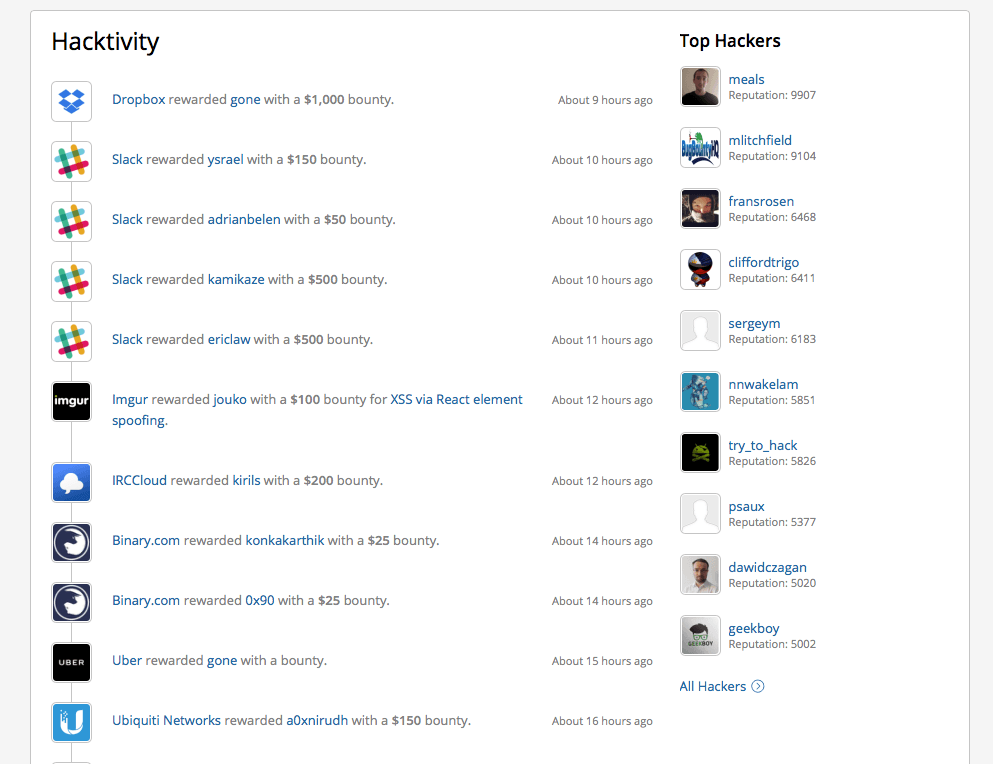Select the Binary.com logo beside 0x90's reward
This screenshot has width=993, height=764.
72,602
